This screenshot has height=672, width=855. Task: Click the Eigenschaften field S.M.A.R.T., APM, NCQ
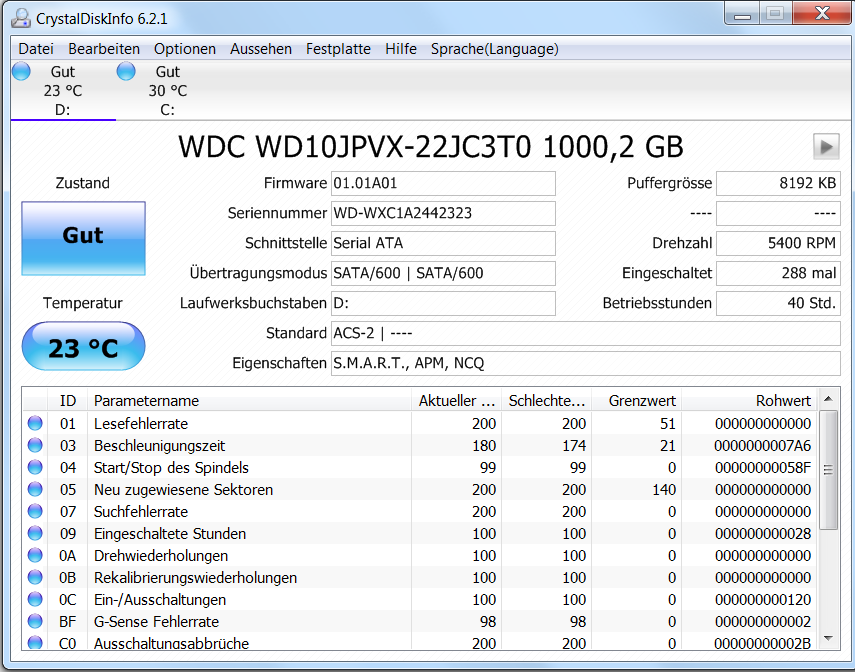pos(586,363)
